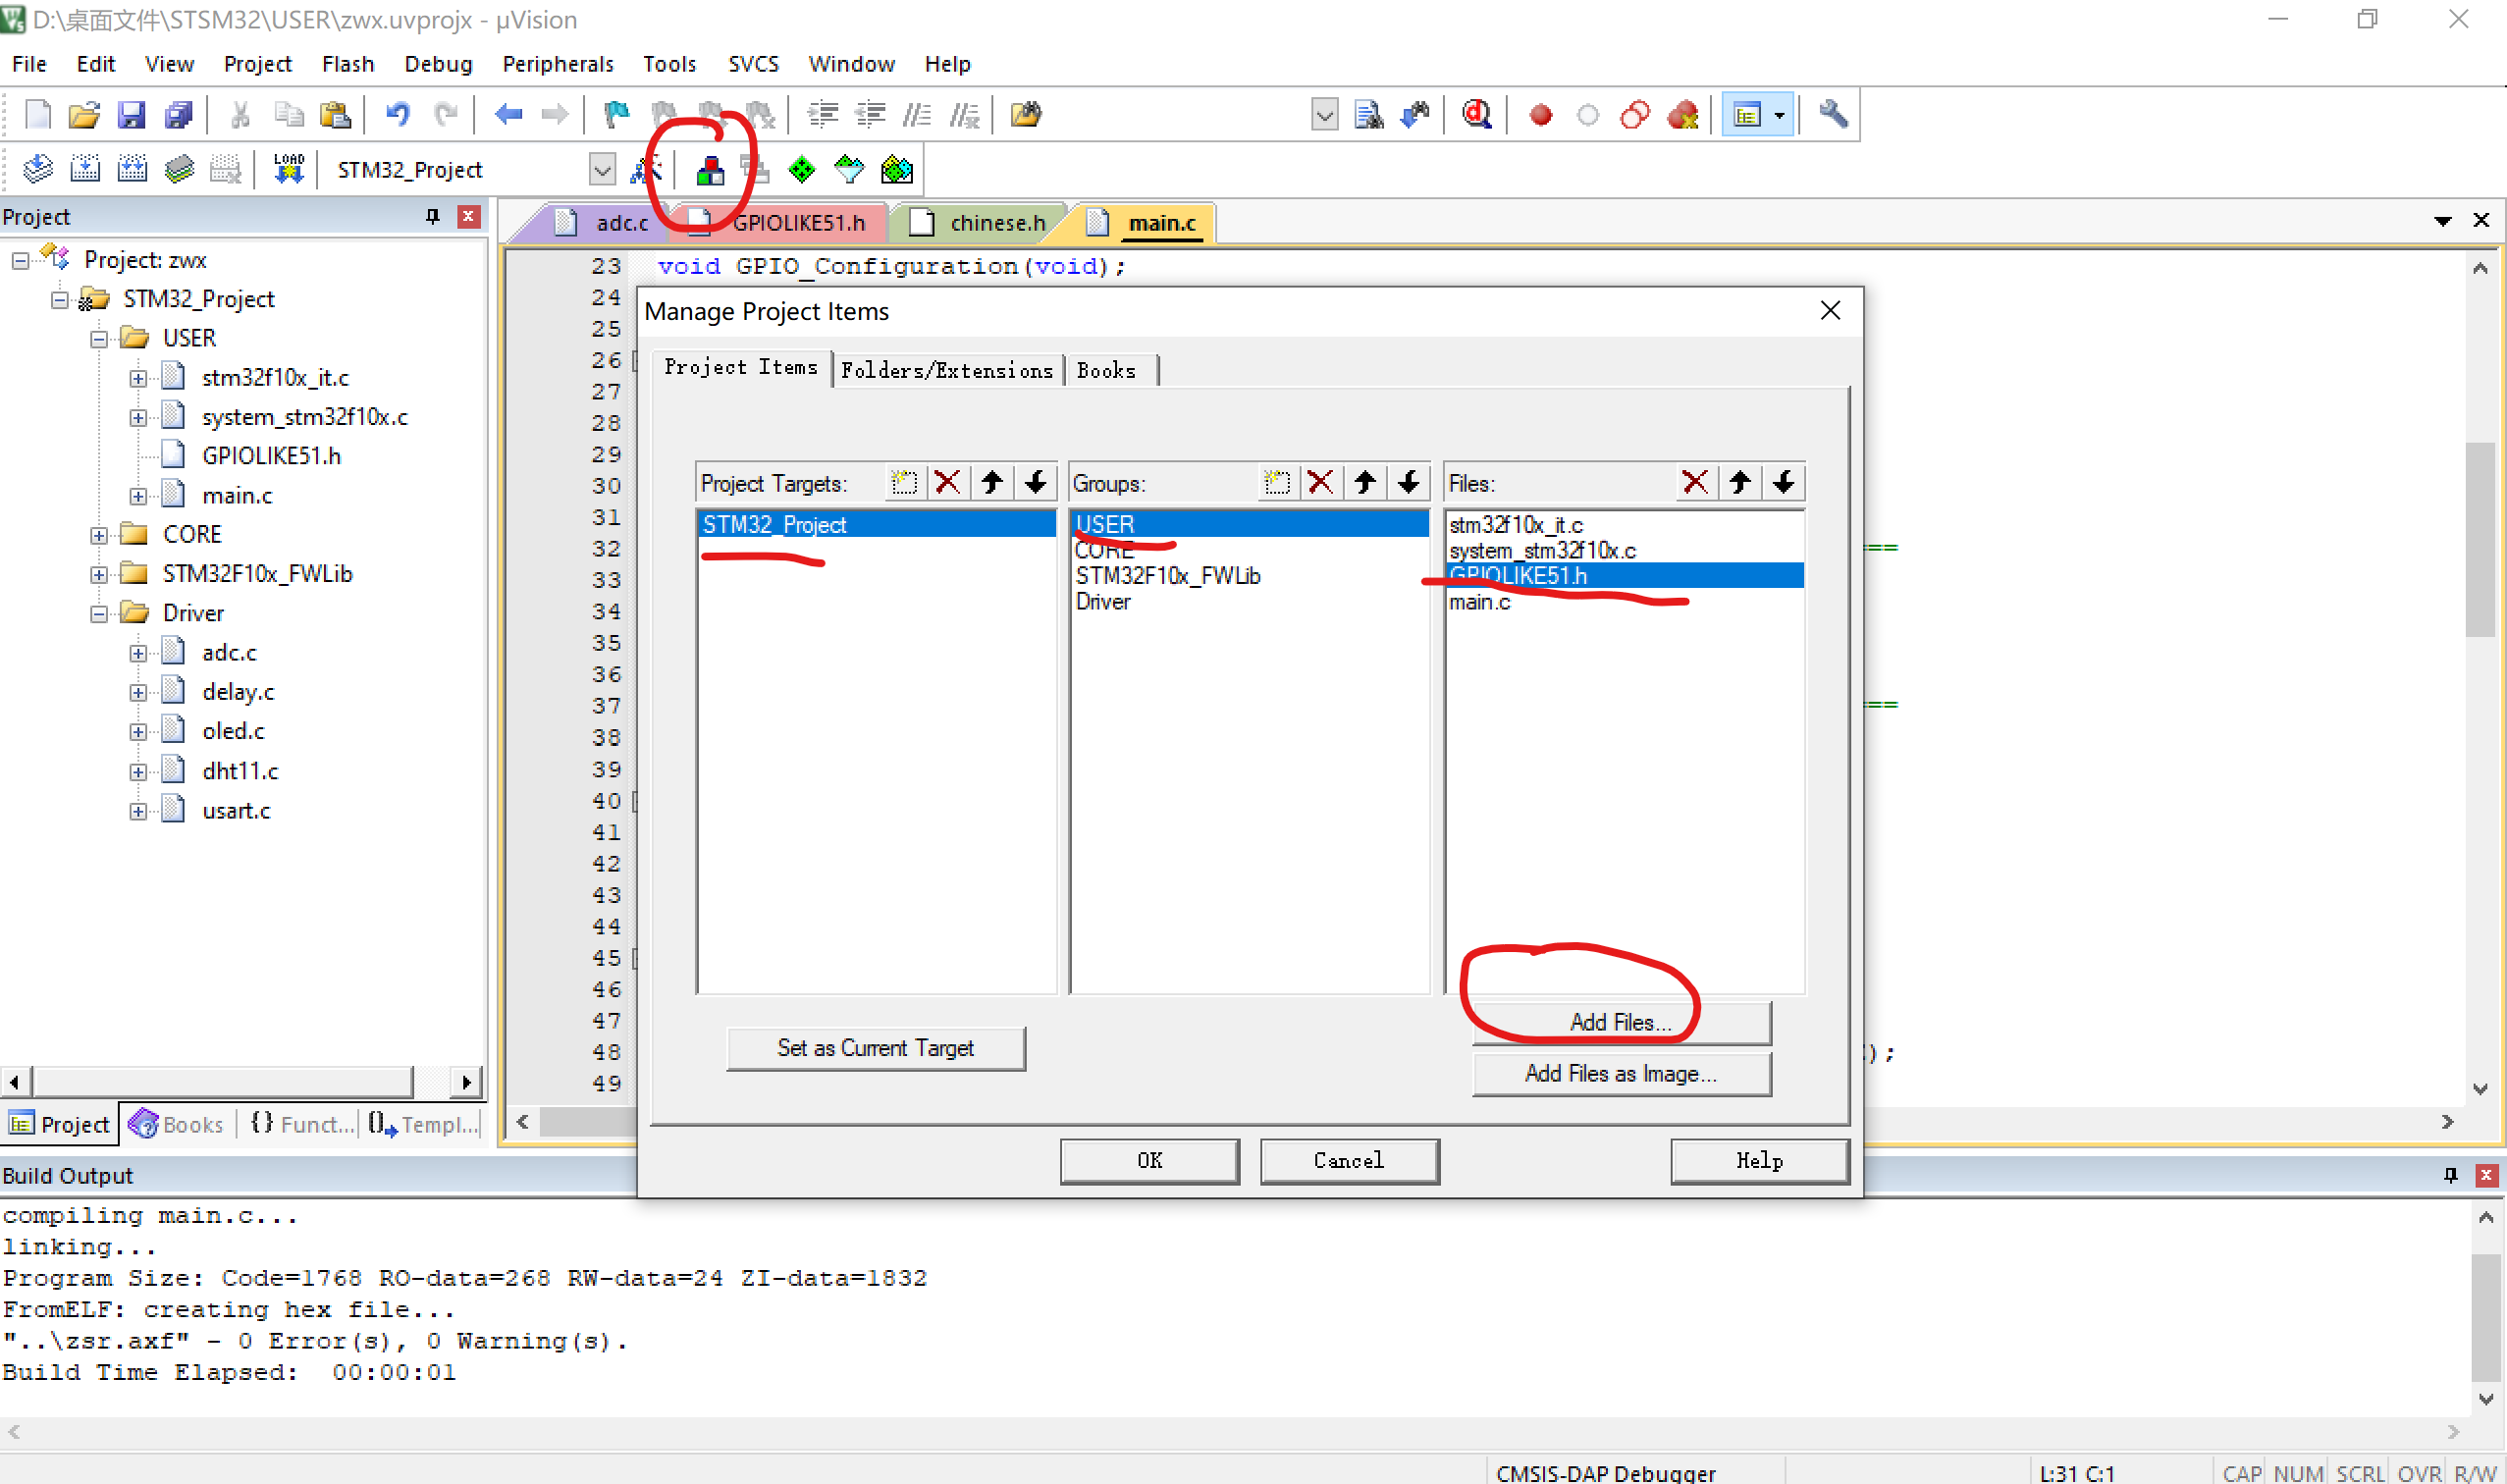
Task: Open the Peripherals menu
Action: coord(557,64)
